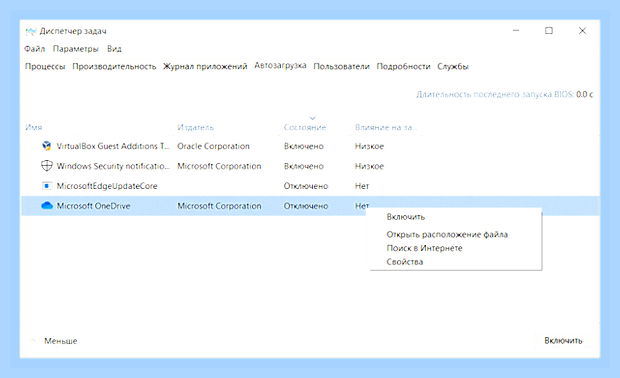Maximize the Диспетчер задач window
The image size is (620, 378).
click(549, 30)
